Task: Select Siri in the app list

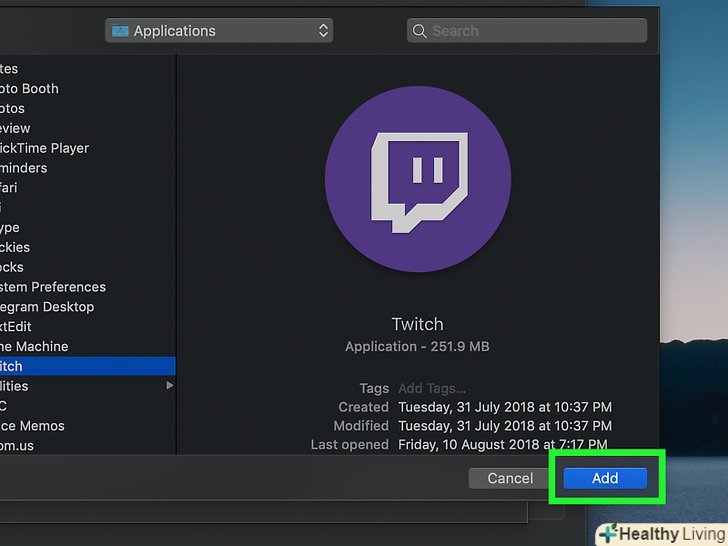Action: [88, 208]
